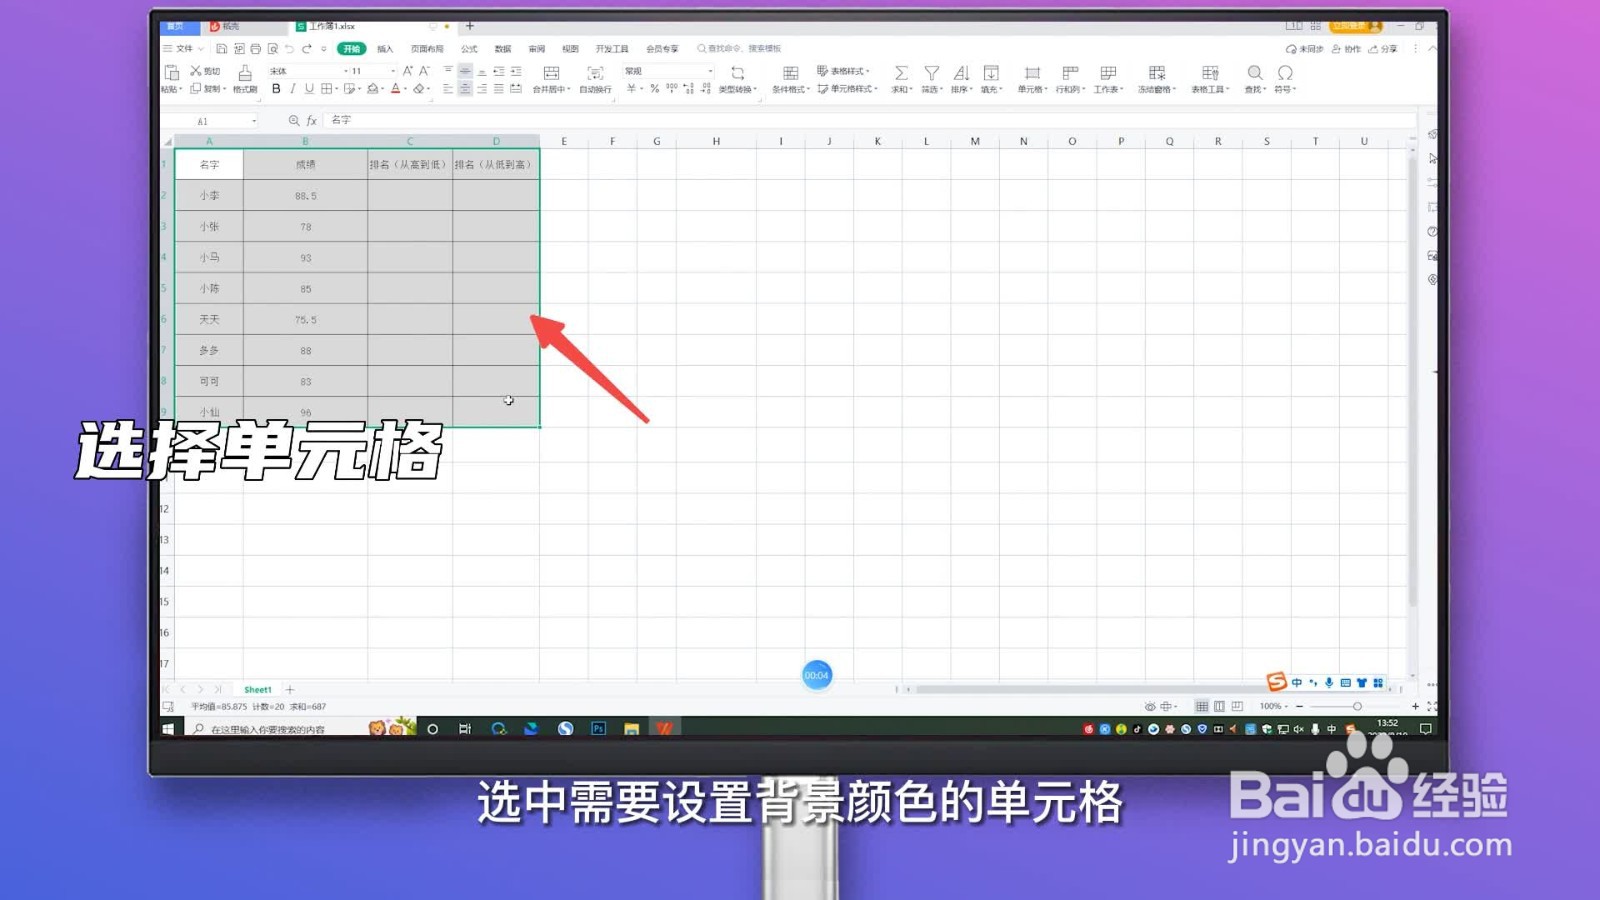Increase font size with the larger A icon
The image size is (1600, 900).
407,71
